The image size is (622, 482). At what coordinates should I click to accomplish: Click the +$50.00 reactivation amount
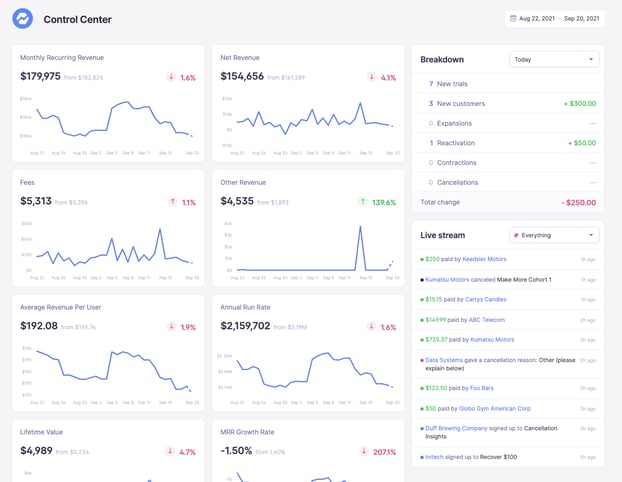coord(582,143)
